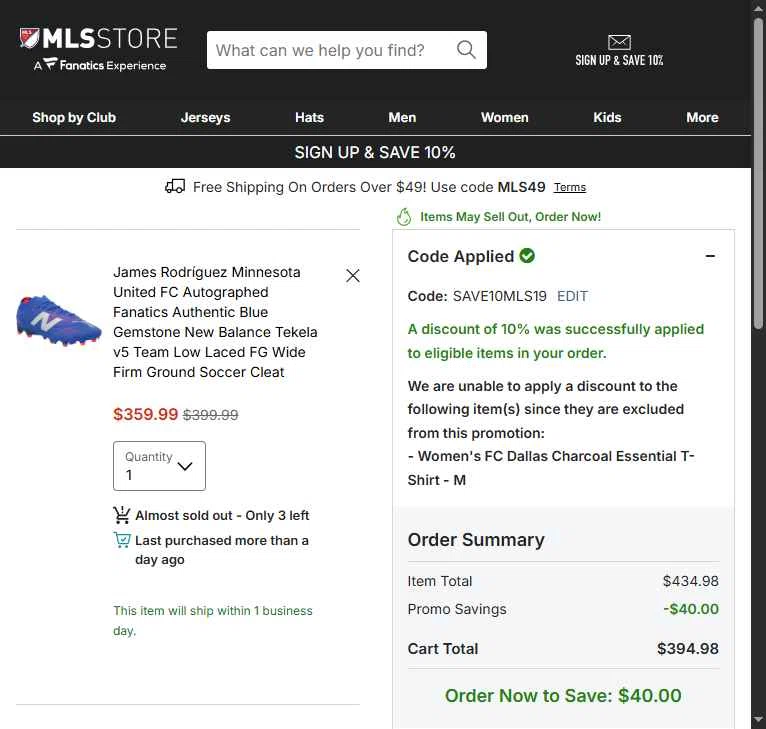
Task: Click the Last purchased cart icon
Action: tap(122, 540)
